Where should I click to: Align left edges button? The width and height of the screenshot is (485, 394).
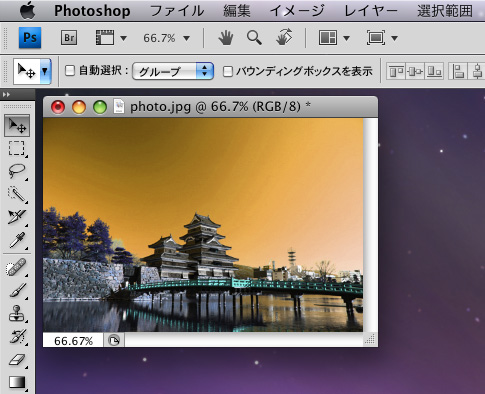pos(458,71)
